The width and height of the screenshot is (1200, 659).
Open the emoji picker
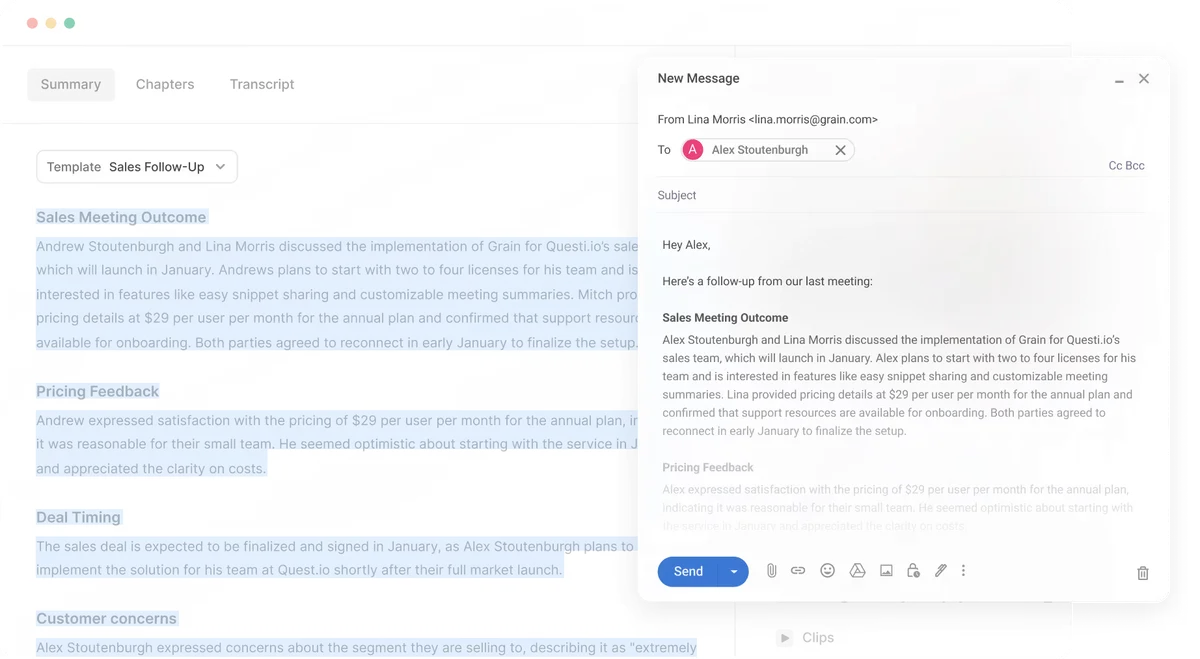(827, 570)
